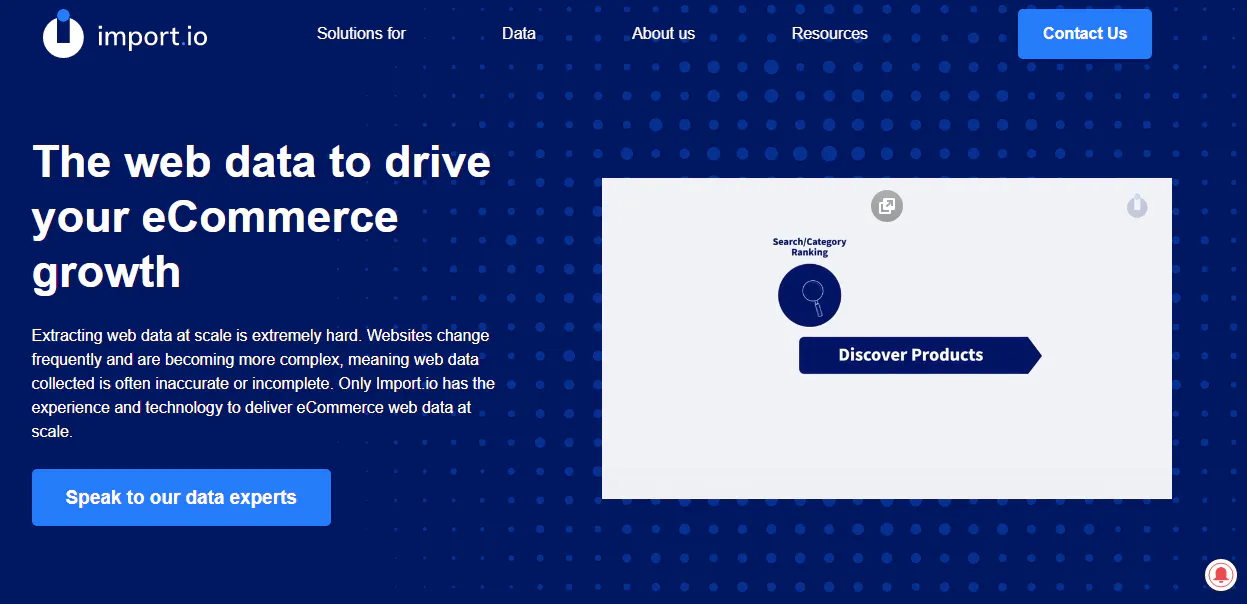Image resolution: width=1247 pixels, height=604 pixels.
Task: Click the Search/Category Ranking label
Action: 809,245
